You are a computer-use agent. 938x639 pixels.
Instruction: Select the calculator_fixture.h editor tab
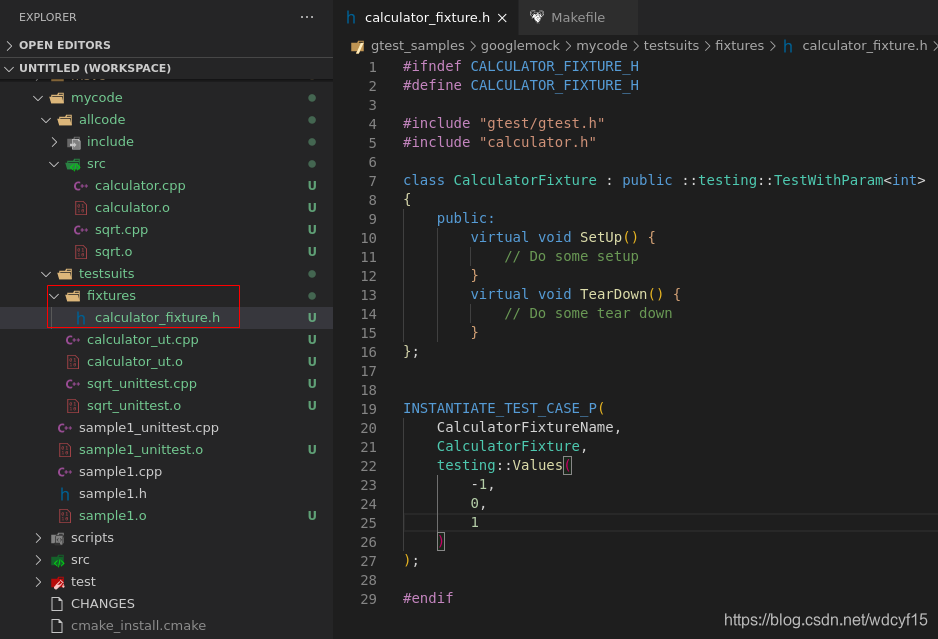click(427, 18)
